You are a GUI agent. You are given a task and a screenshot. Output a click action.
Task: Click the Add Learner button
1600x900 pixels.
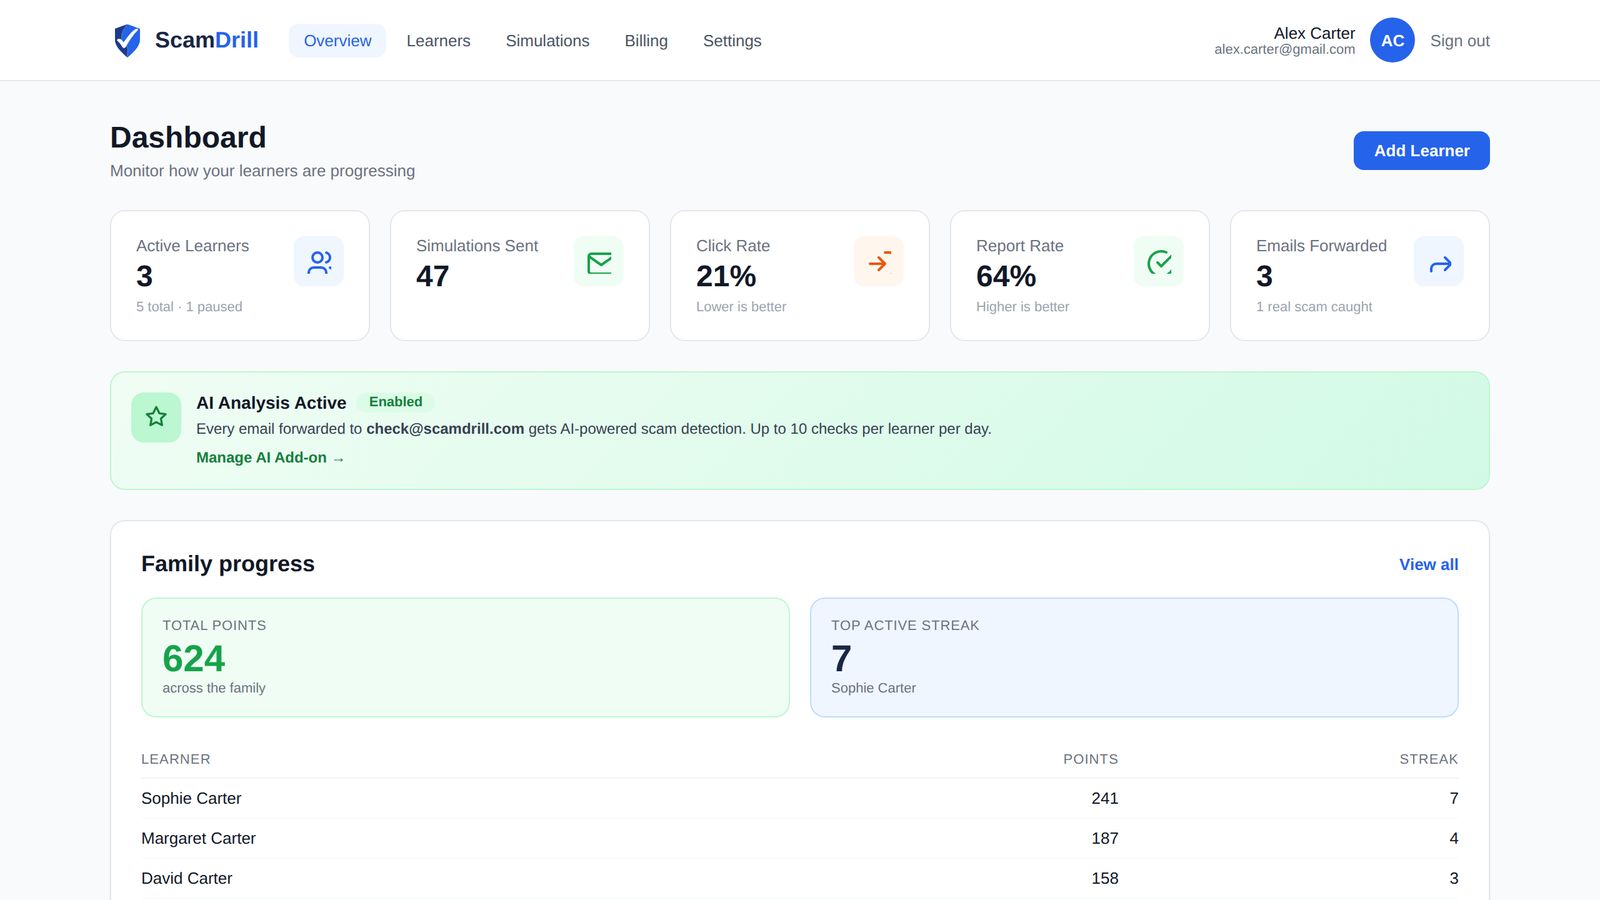tap(1421, 151)
